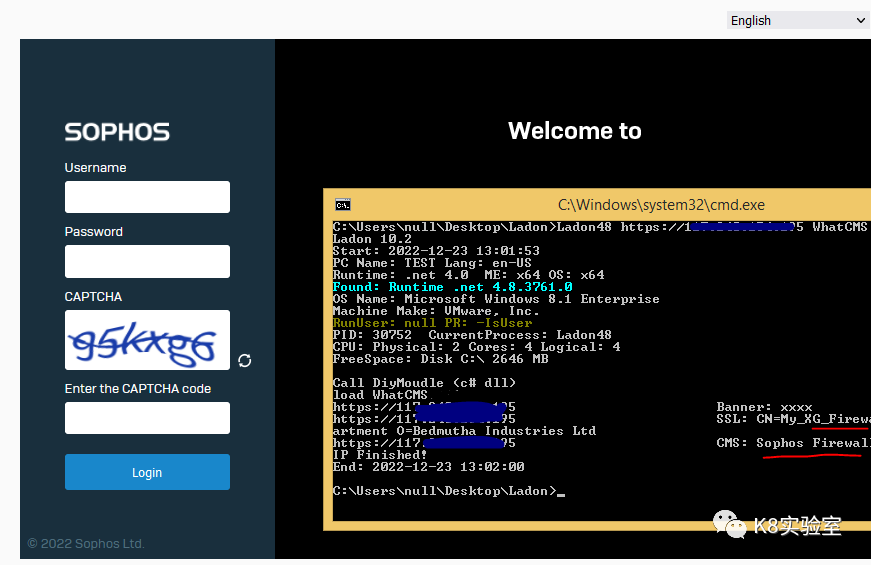Click the 'PID: 30752 CurrentProcess: Ladon48' line
Viewport: 871px width, 565px height.
pos(472,335)
